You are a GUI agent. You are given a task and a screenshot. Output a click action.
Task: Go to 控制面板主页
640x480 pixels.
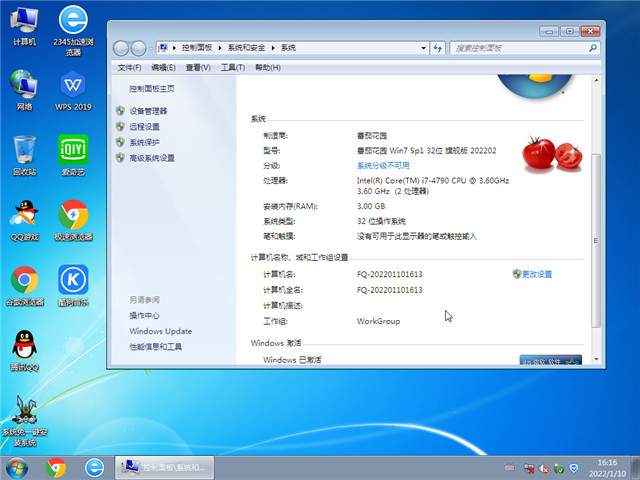click(x=152, y=89)
